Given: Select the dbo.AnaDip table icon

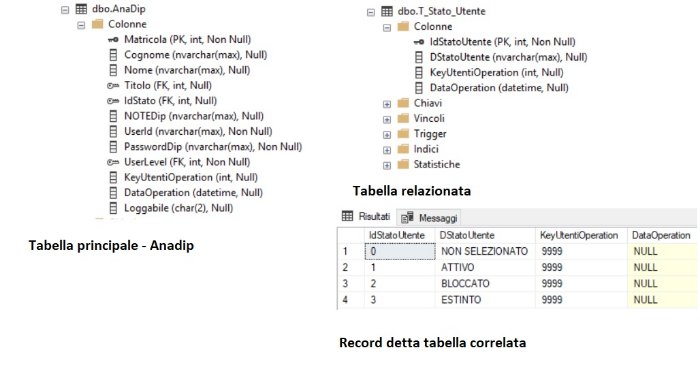Looking at the screenshot, I should tap(81, 9).
